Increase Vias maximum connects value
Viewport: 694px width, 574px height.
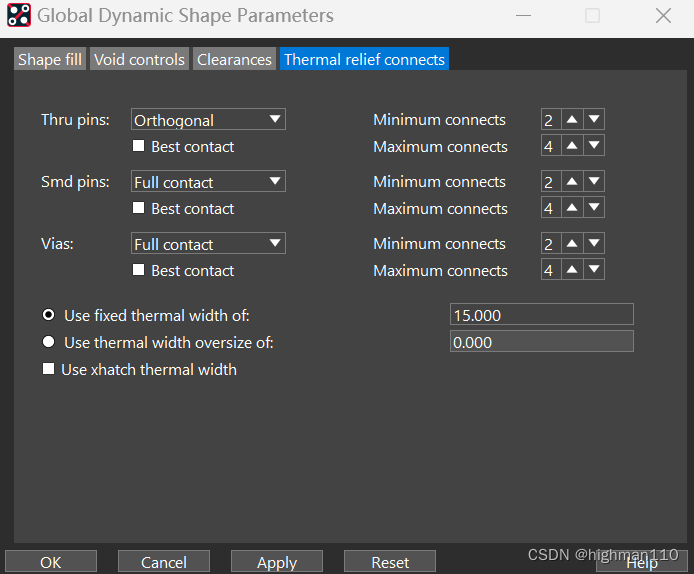[x=572, y=271]
